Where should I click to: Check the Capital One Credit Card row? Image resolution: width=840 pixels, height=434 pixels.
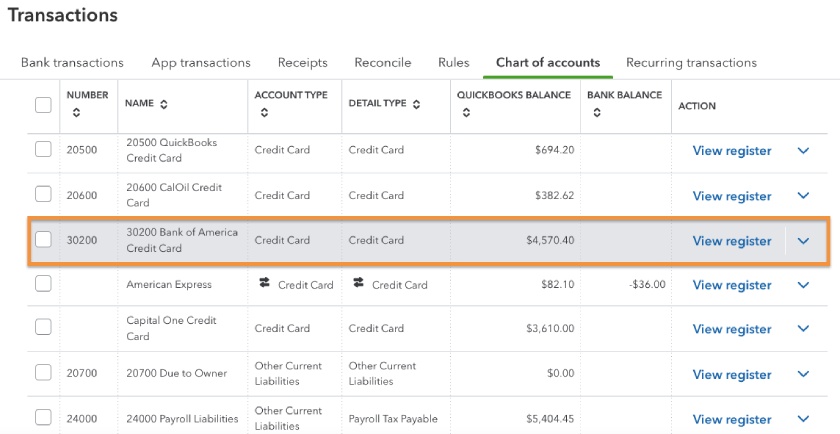(x=43, y=327)
